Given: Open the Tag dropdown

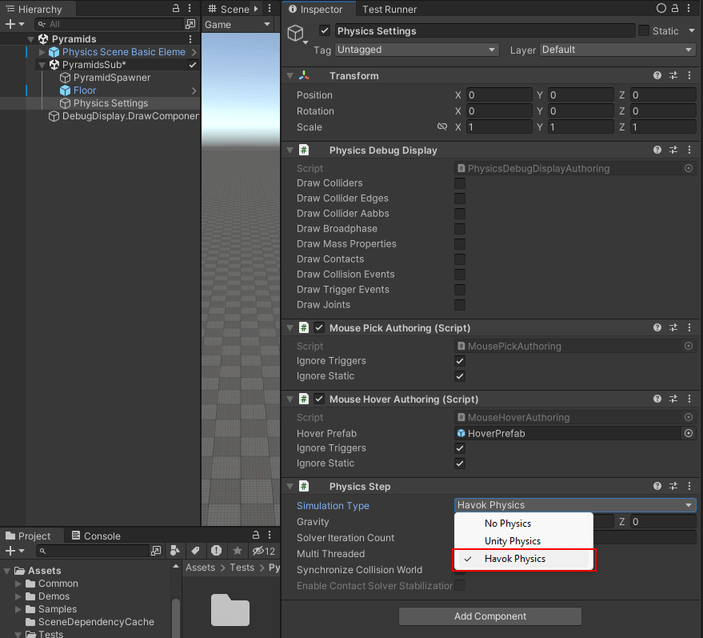Looking at the screenshot, I should tap(417, 50).
